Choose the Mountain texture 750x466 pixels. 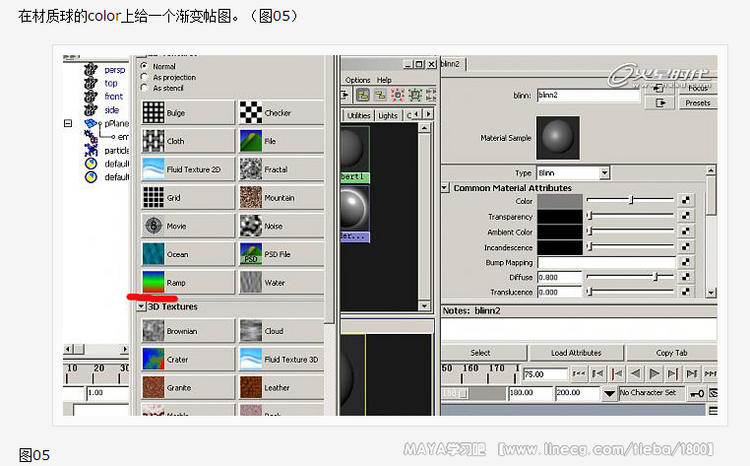pyautogui.click(x=281, y=198)
